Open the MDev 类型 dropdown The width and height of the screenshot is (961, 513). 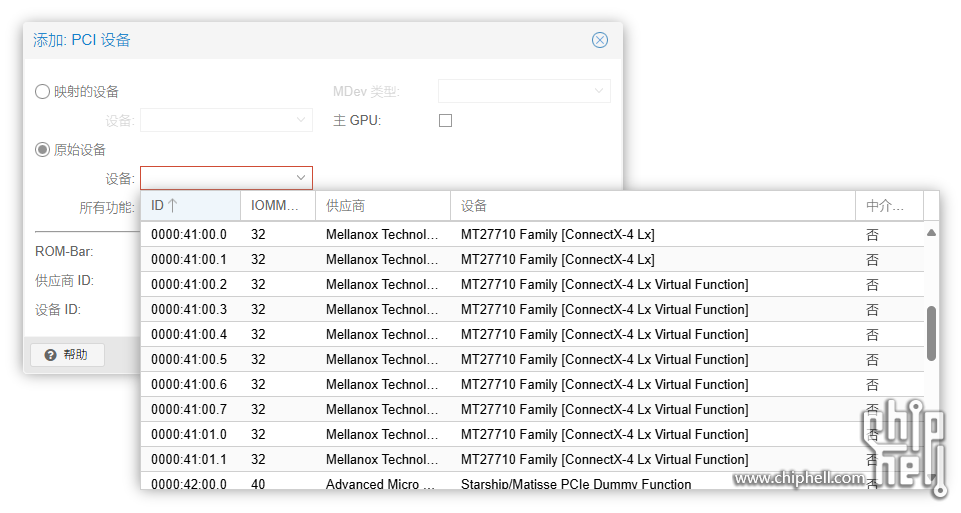click(x=524, y=91)
